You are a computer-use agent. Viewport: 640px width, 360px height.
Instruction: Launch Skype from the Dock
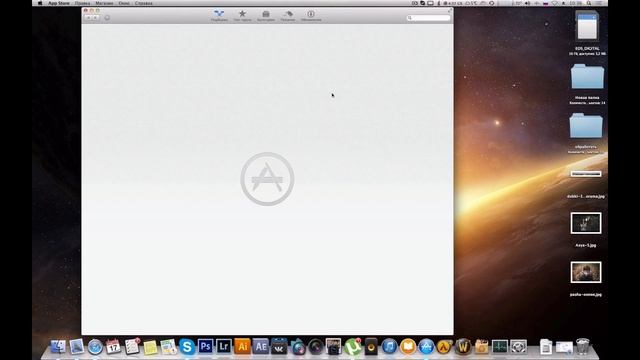(x=187, y=347)
